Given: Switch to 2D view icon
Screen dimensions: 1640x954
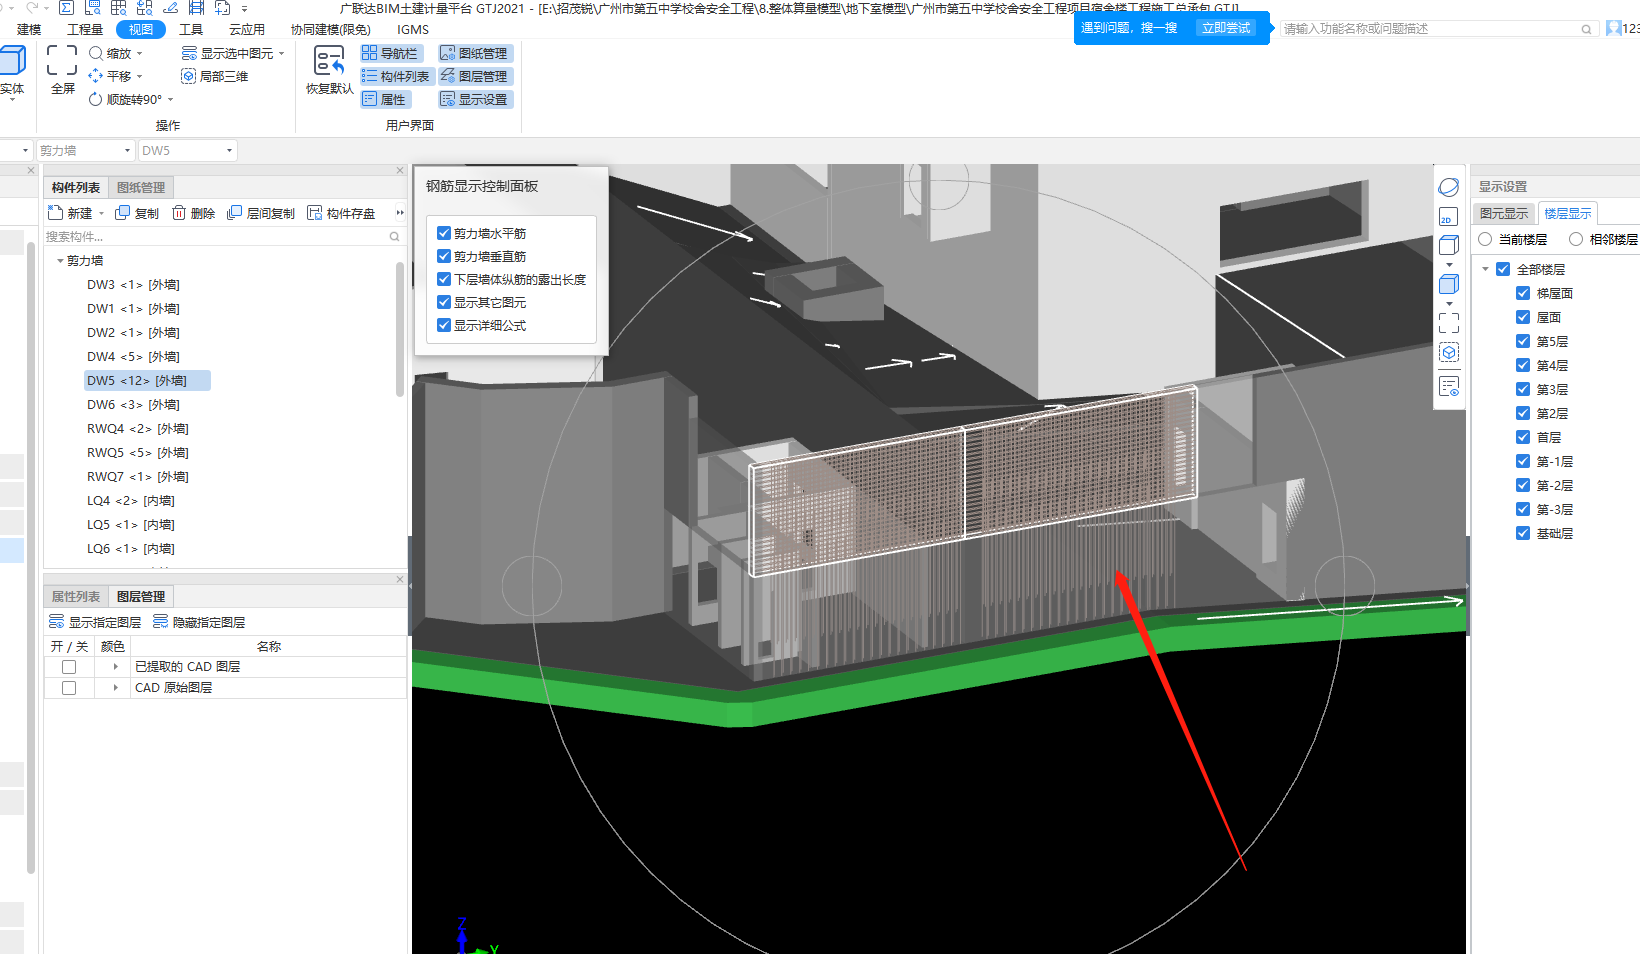Looking at the screenshot, I should pos(1449,217).
